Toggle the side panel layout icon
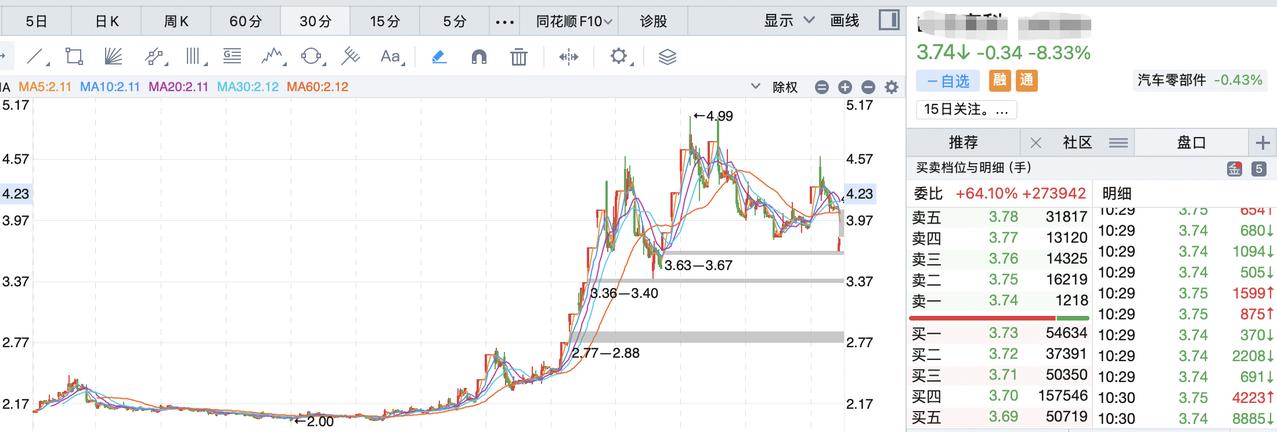 click(x=888, y=19)
